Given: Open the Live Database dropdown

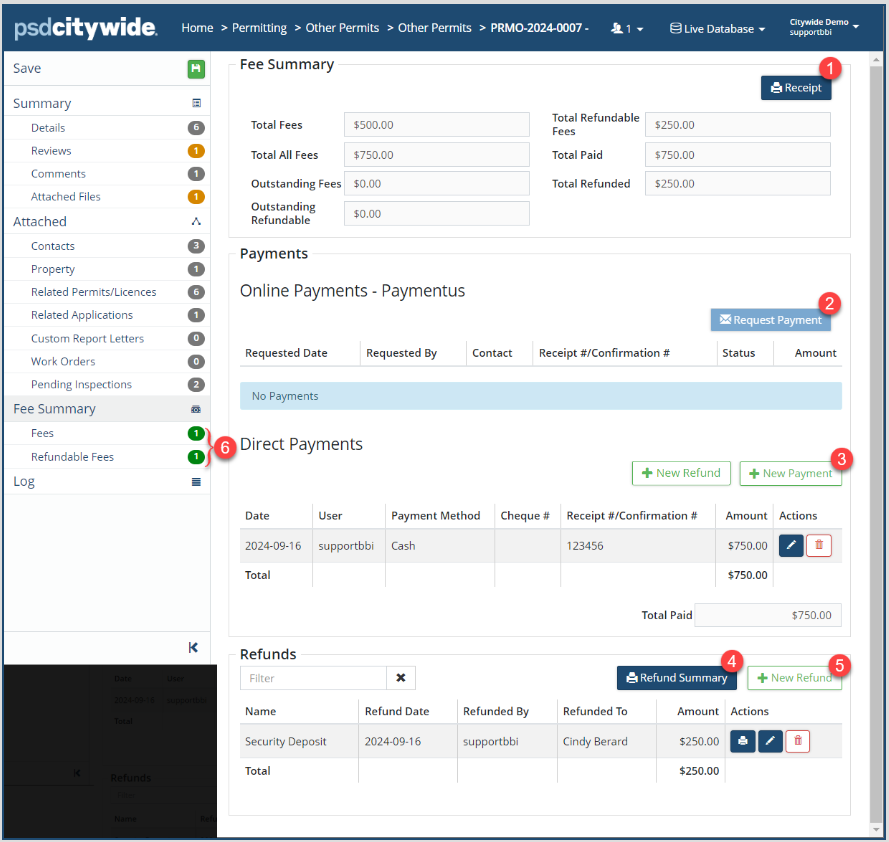Looking at the screenshot, I should (717, 28).
